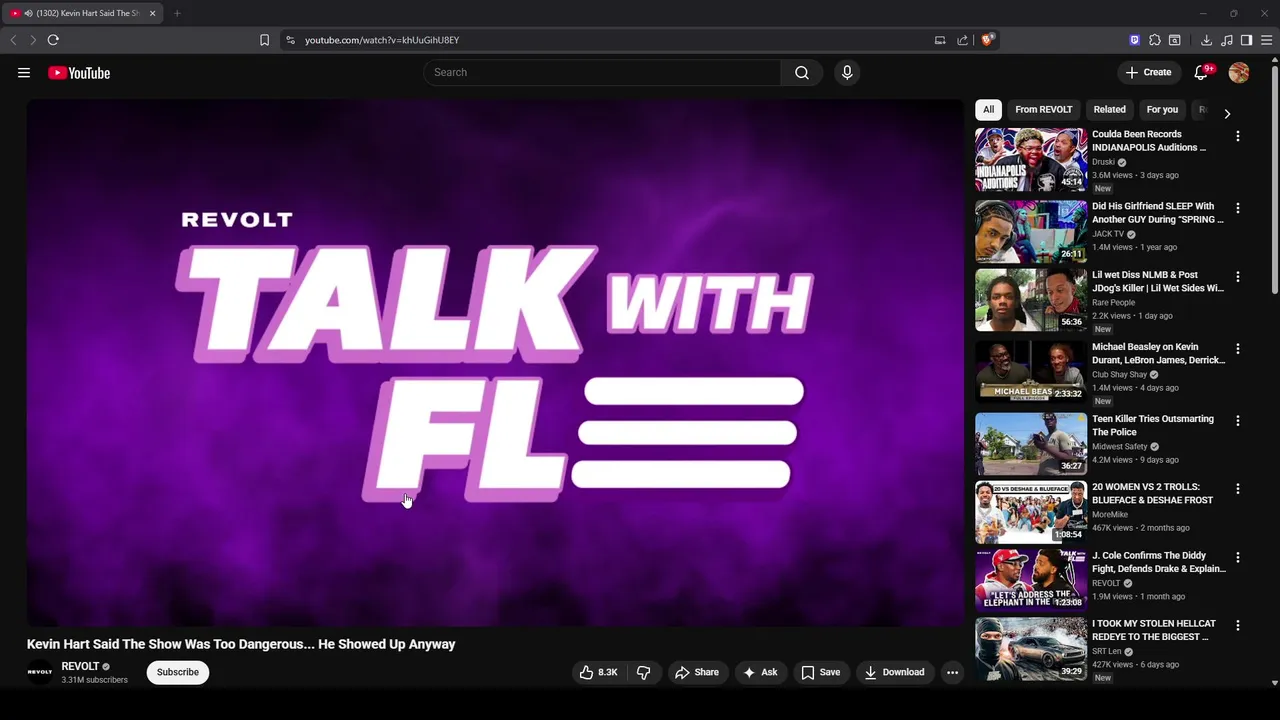
Task: Open a new browser tab
Action: coord(177,13)
